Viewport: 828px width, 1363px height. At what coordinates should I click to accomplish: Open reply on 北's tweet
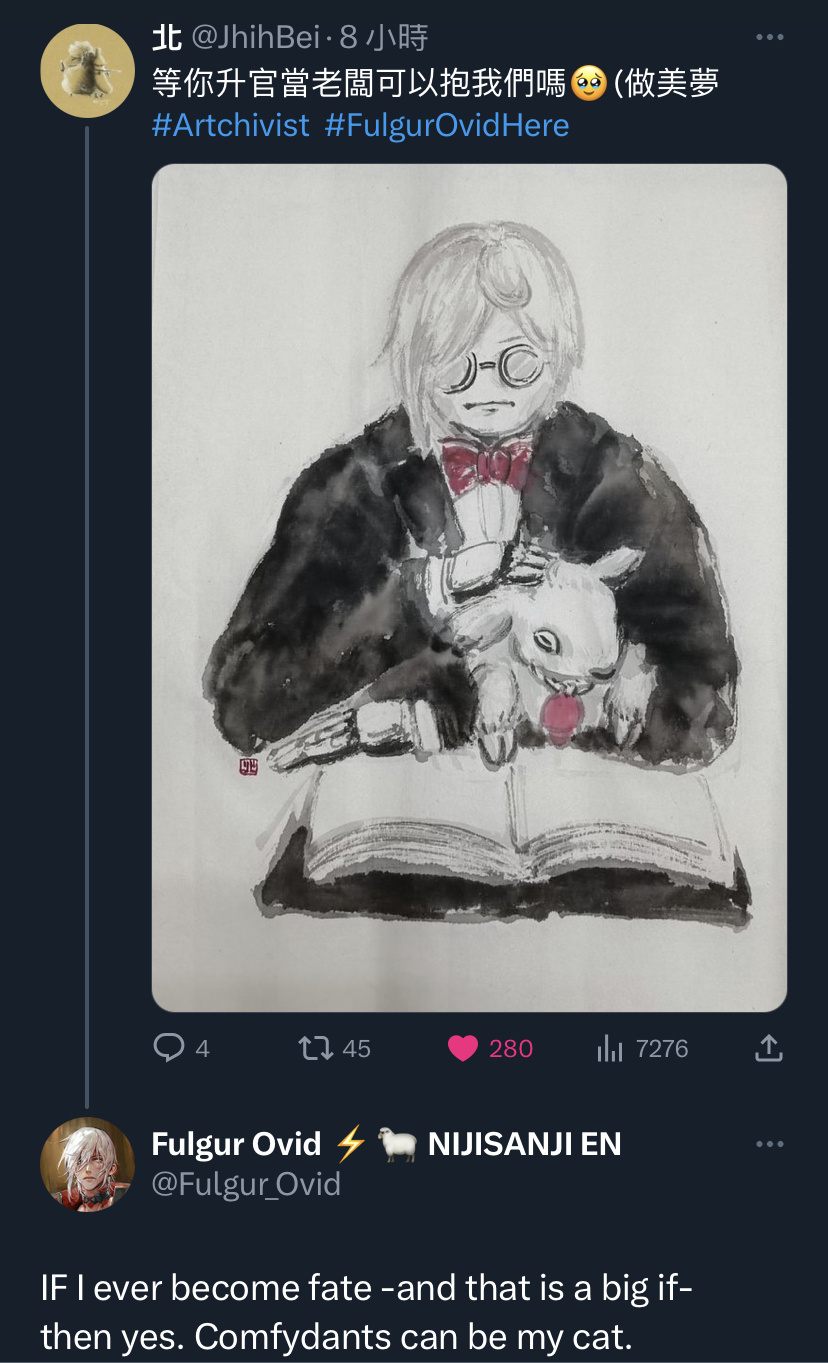169,1048
